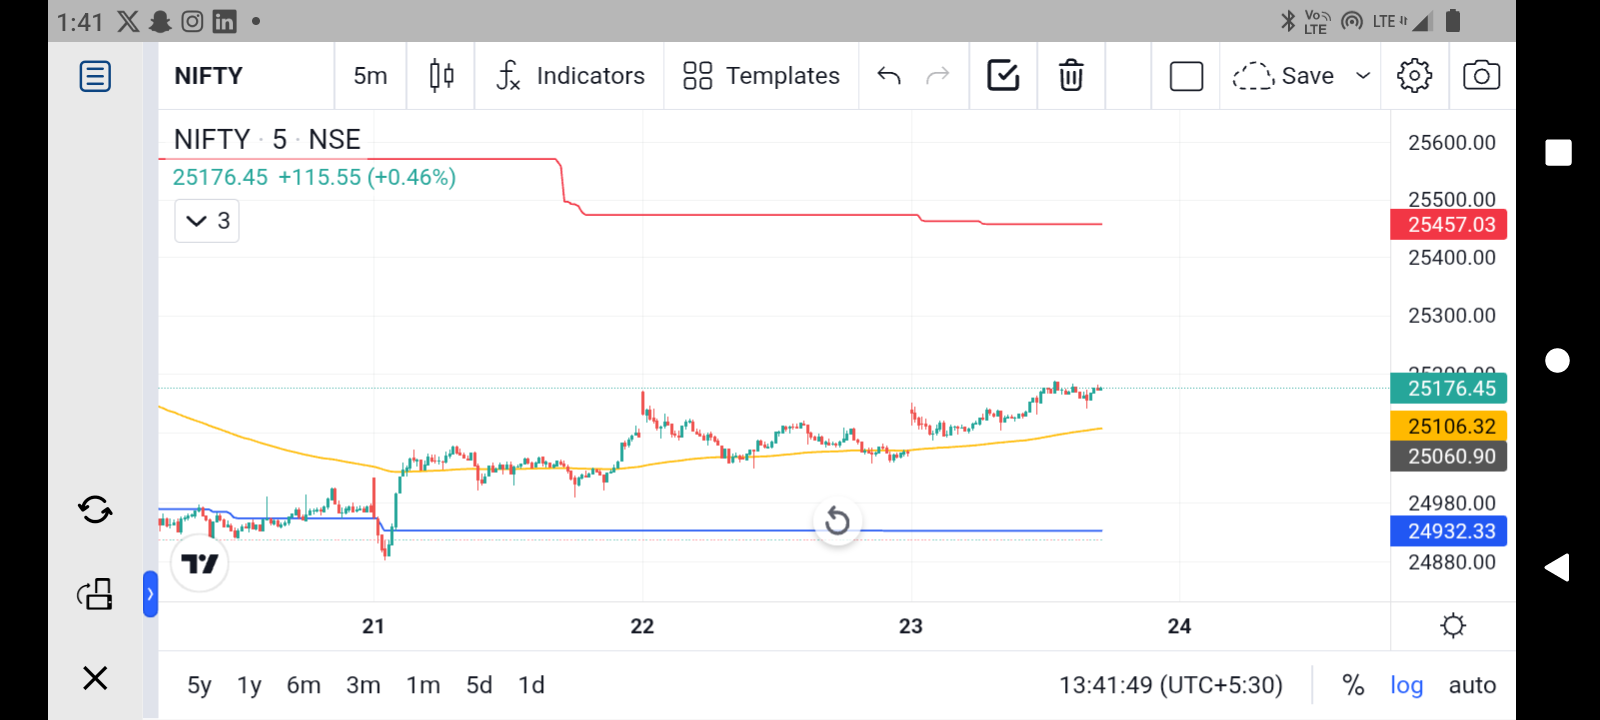Click the reset chart view button
The image size is (1600, 720).
coord(838,521)
